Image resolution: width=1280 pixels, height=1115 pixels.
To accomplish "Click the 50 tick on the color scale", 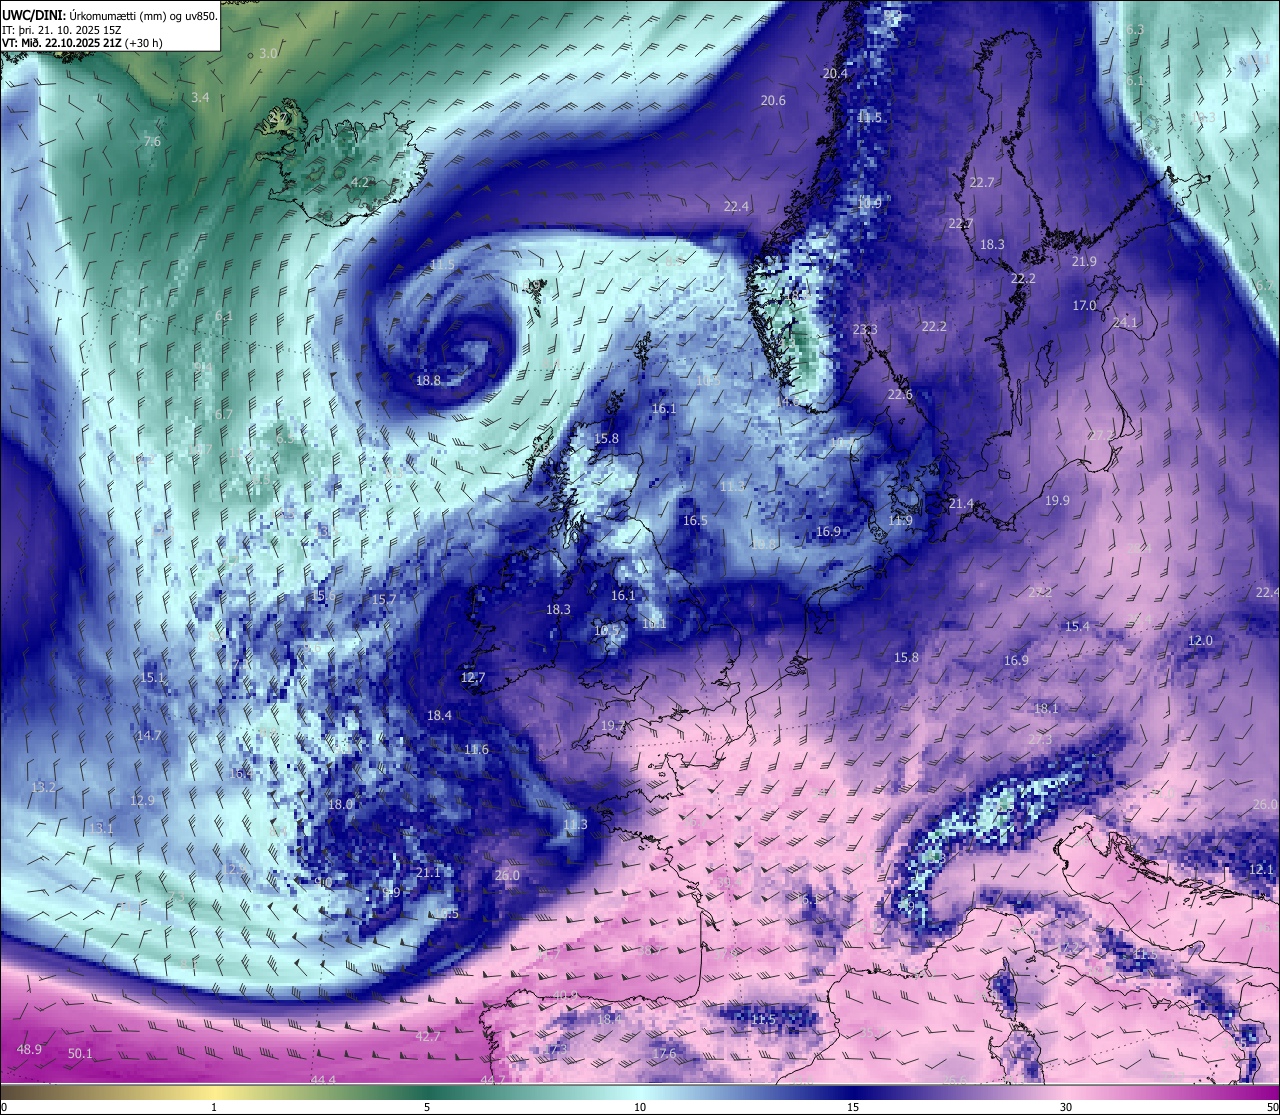I will 1272,1107.
